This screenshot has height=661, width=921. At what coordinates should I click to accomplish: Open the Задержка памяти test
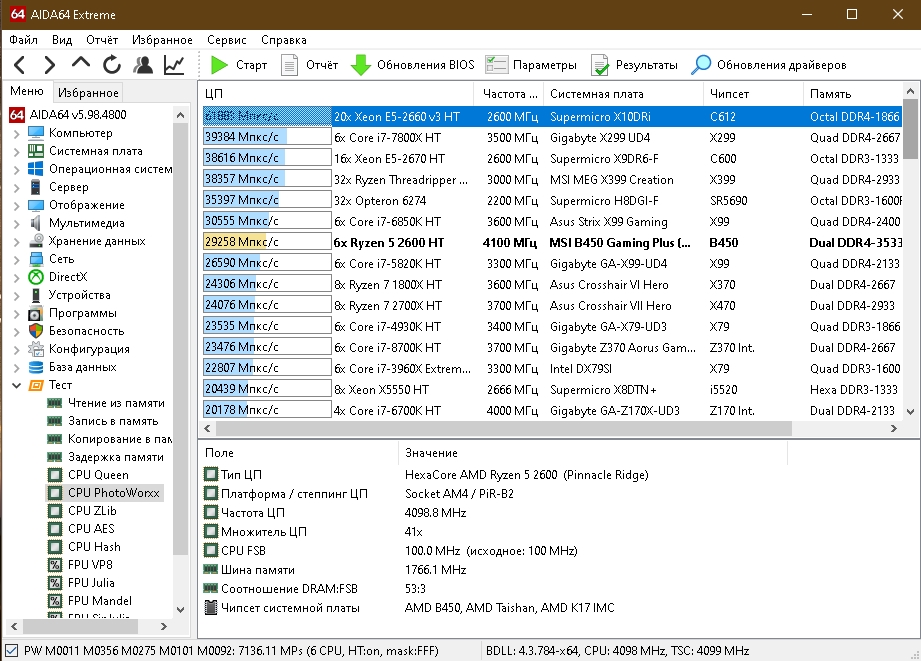pos(116,457)
